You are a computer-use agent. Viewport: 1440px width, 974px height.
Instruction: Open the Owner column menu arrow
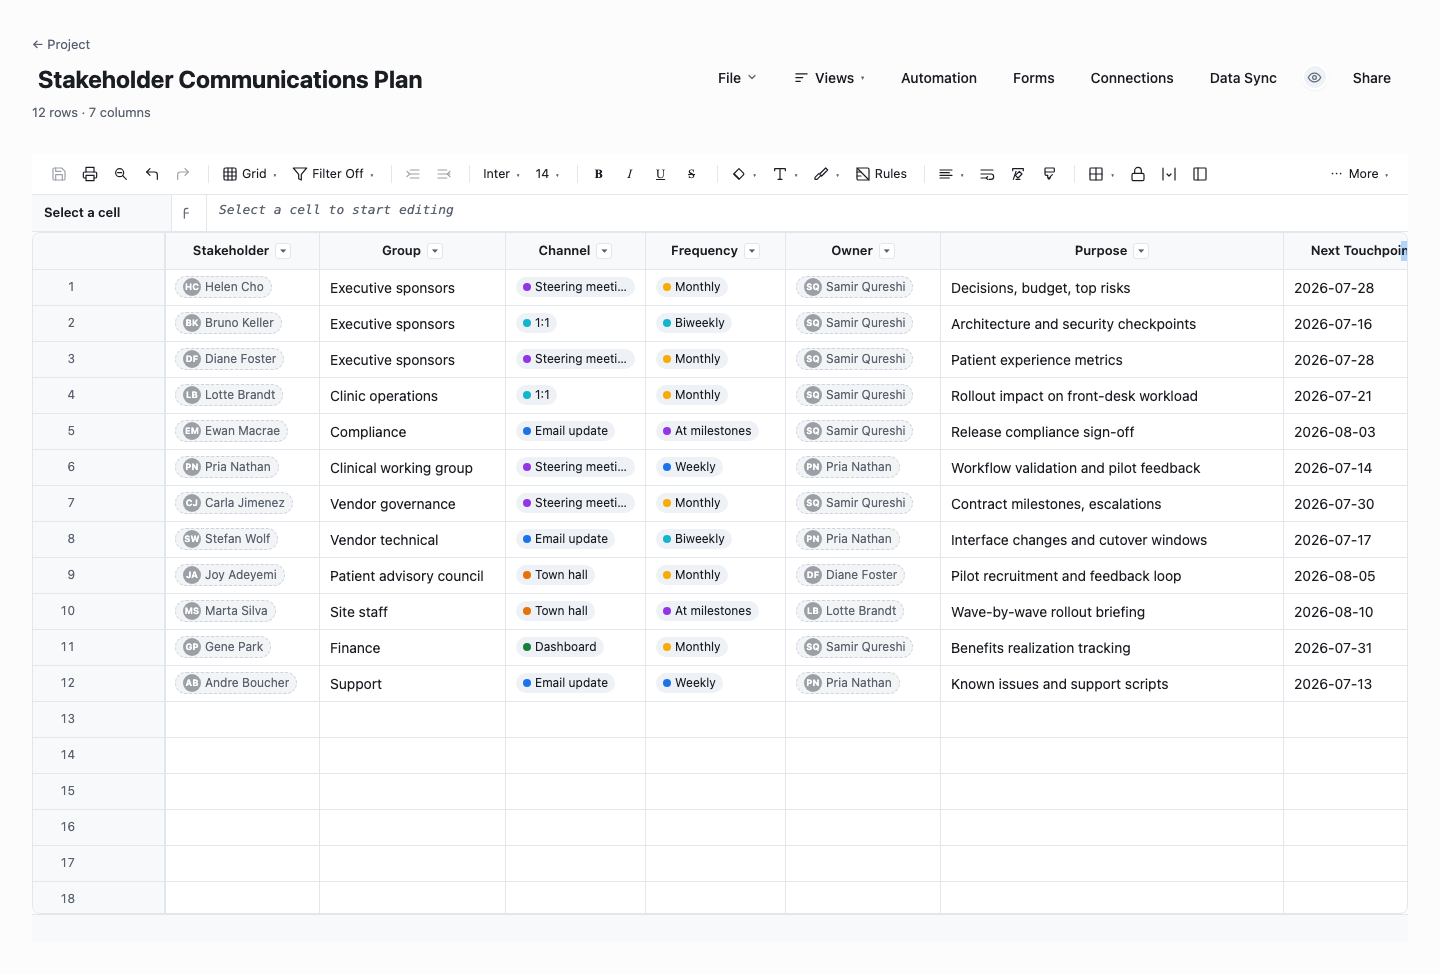(887, 251)
